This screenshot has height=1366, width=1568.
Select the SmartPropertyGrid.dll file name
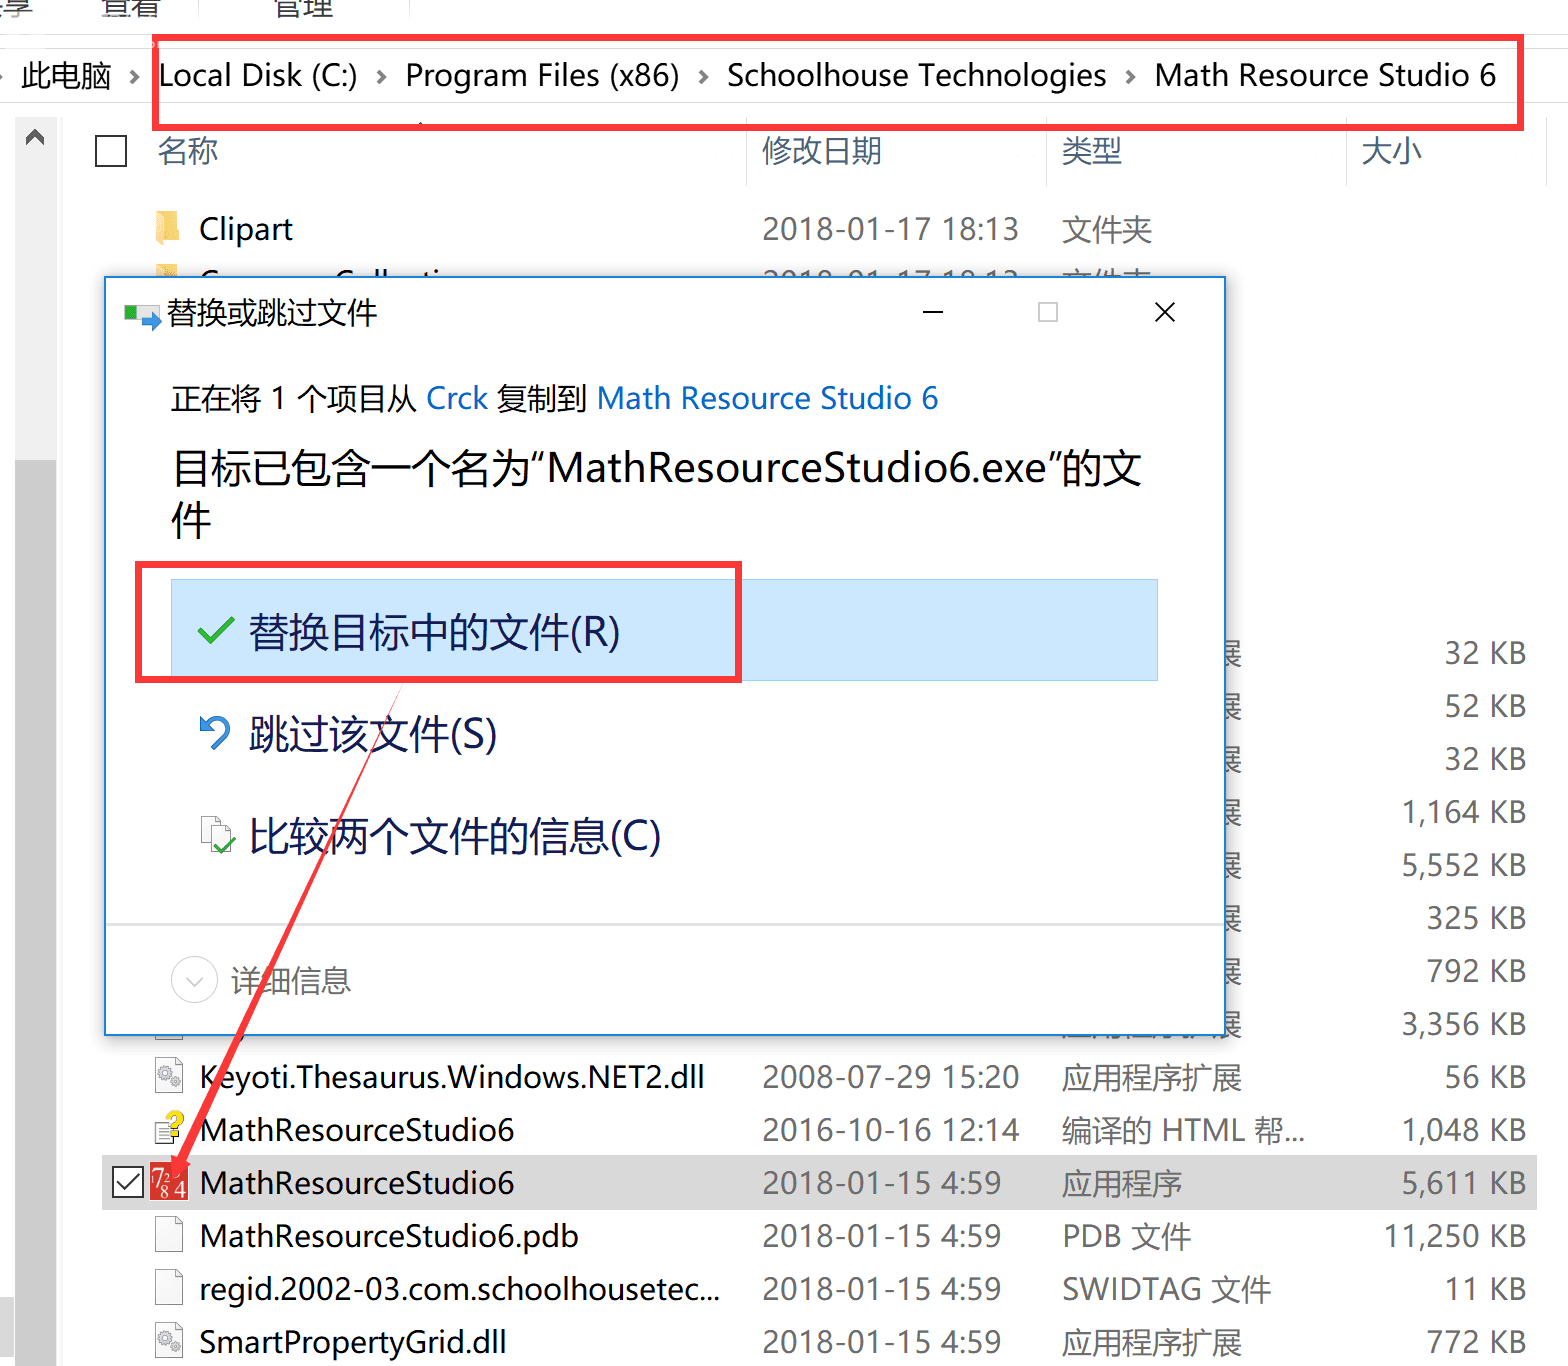point(353,1342)
